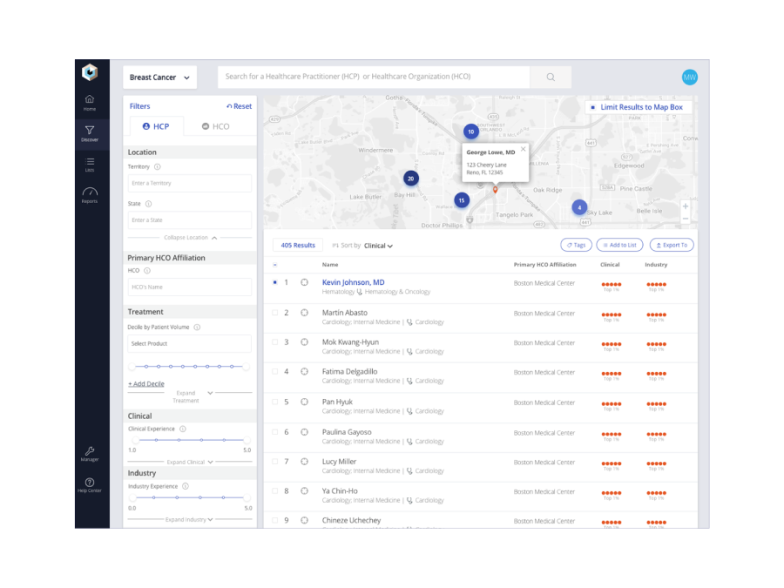The width and height of the screenshot is (784, 588).
Task: Click the Add Decile link
Action: click(146, 384)
